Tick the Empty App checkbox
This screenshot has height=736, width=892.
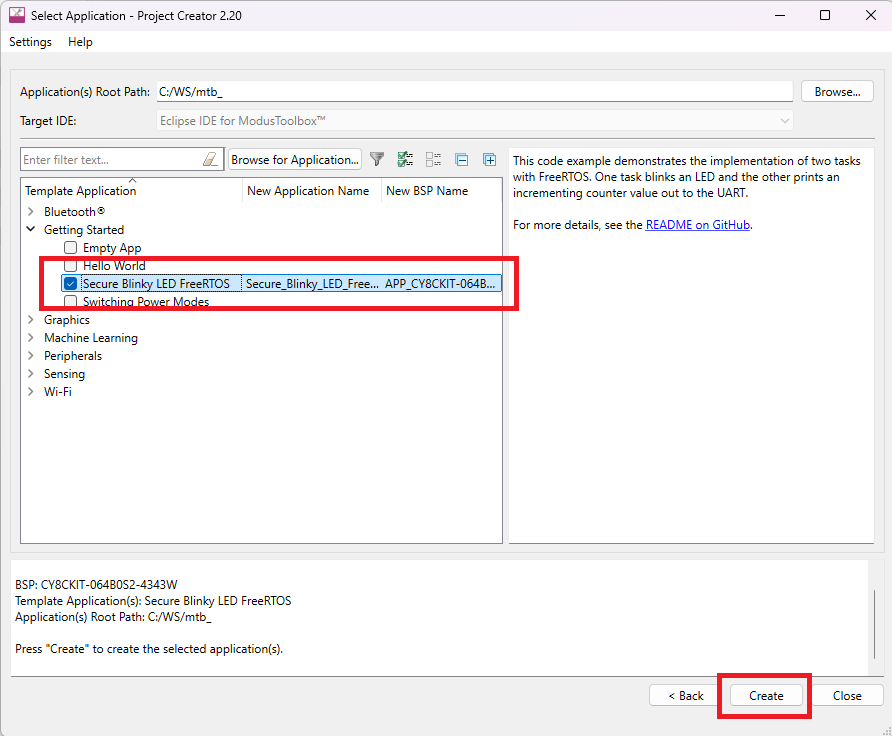(71, 248)
